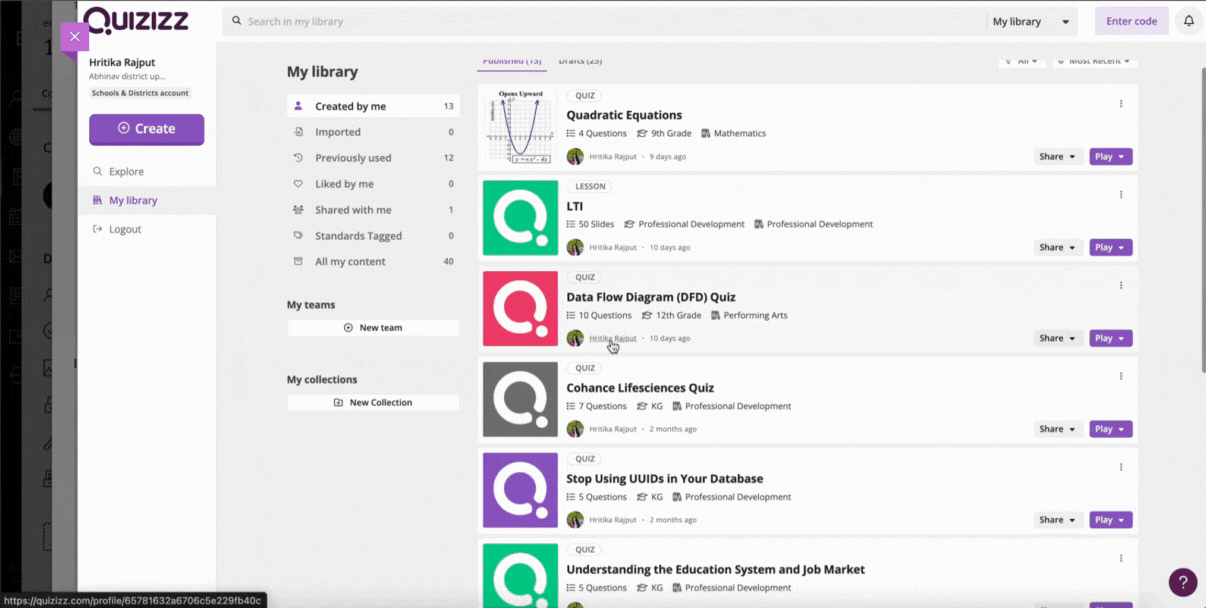
Task: Open three-dot menu for Stop Using UUIDs quiz
Action: pos(1121,467)
